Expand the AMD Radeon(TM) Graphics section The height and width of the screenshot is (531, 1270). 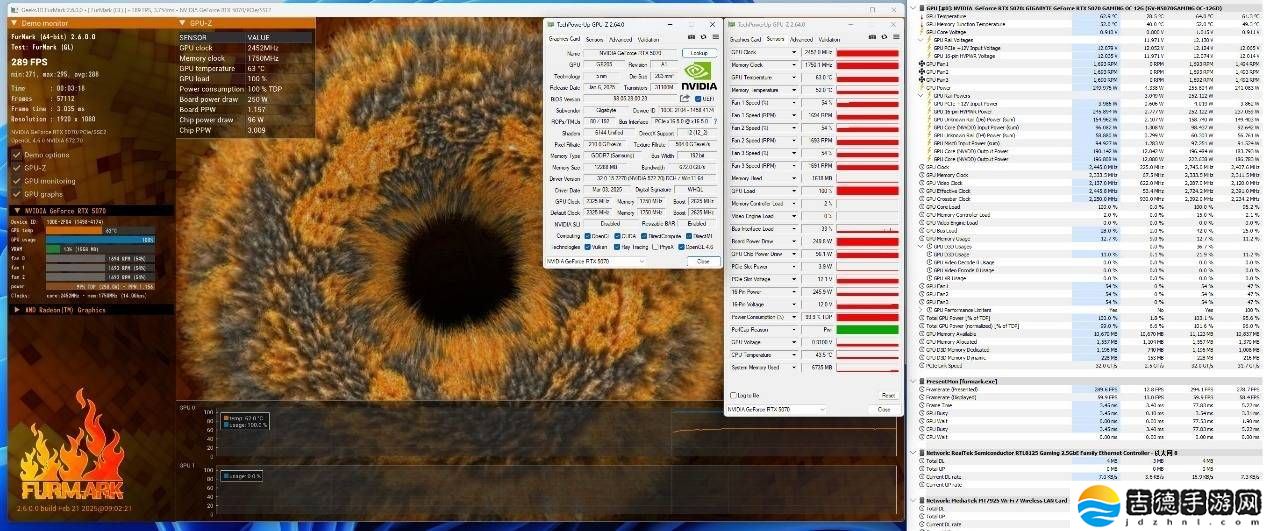[x=15, y=310]
